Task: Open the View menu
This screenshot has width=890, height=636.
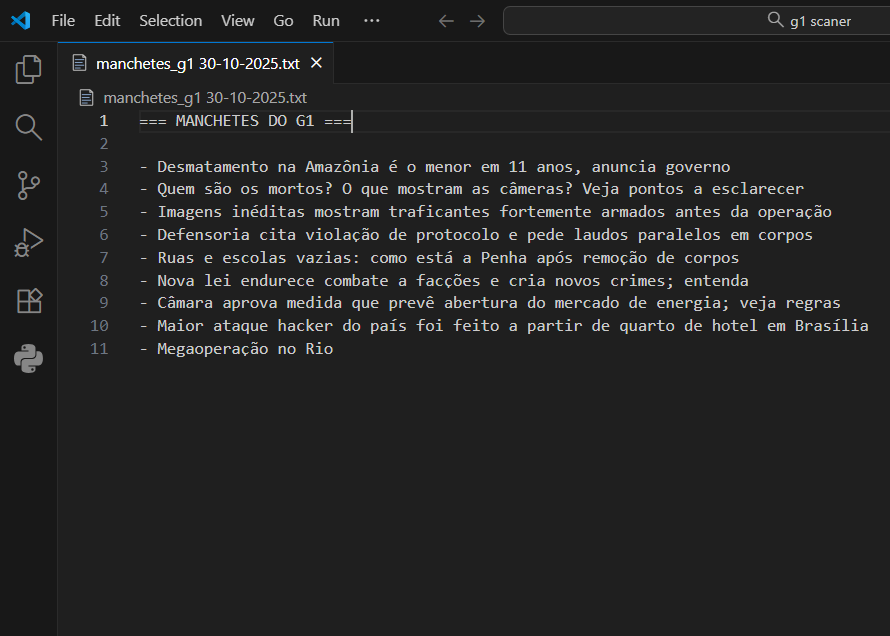Action: coord(237,21)
